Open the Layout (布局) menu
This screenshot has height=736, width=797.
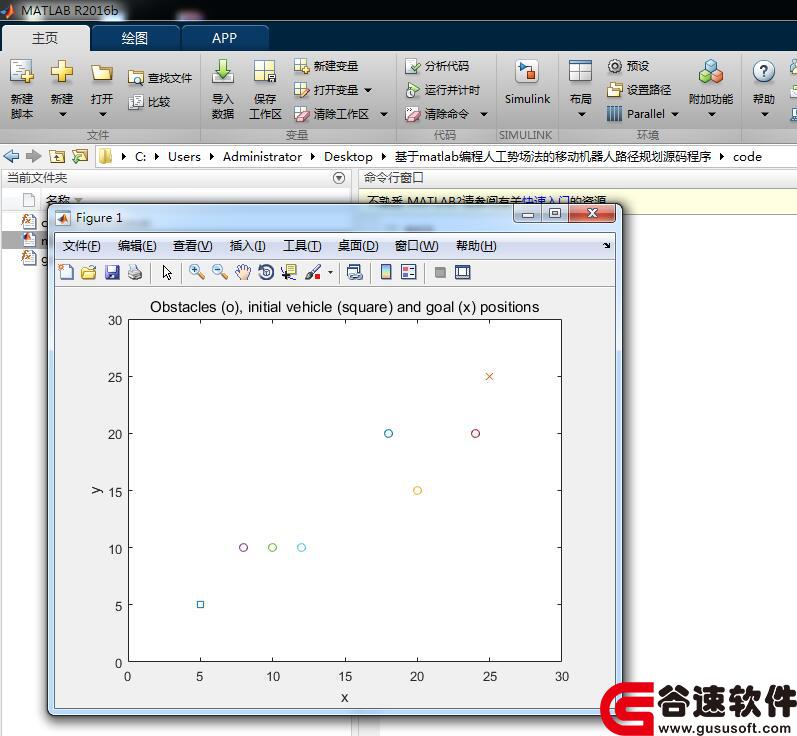(x=580, y=89)
